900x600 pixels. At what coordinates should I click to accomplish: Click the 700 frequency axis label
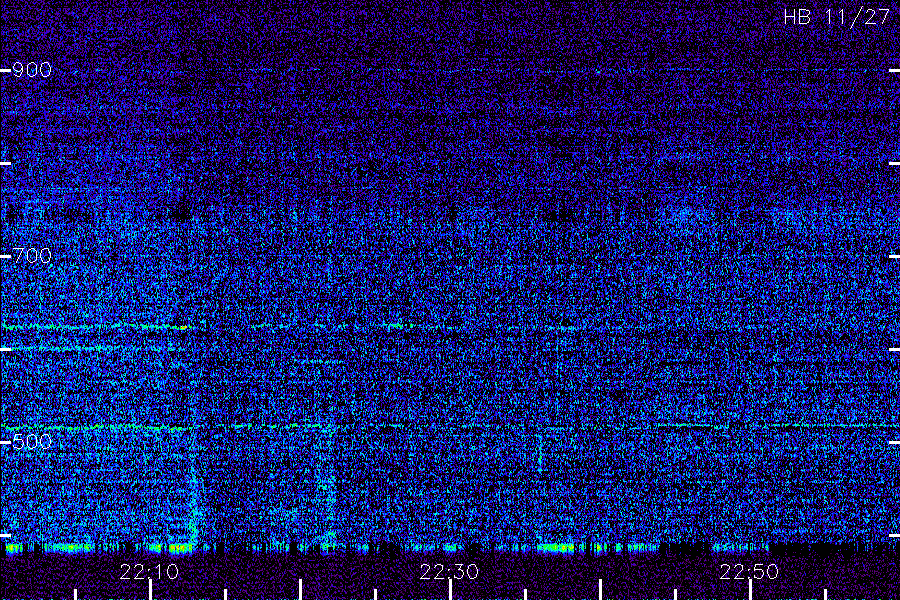[32, 256]
